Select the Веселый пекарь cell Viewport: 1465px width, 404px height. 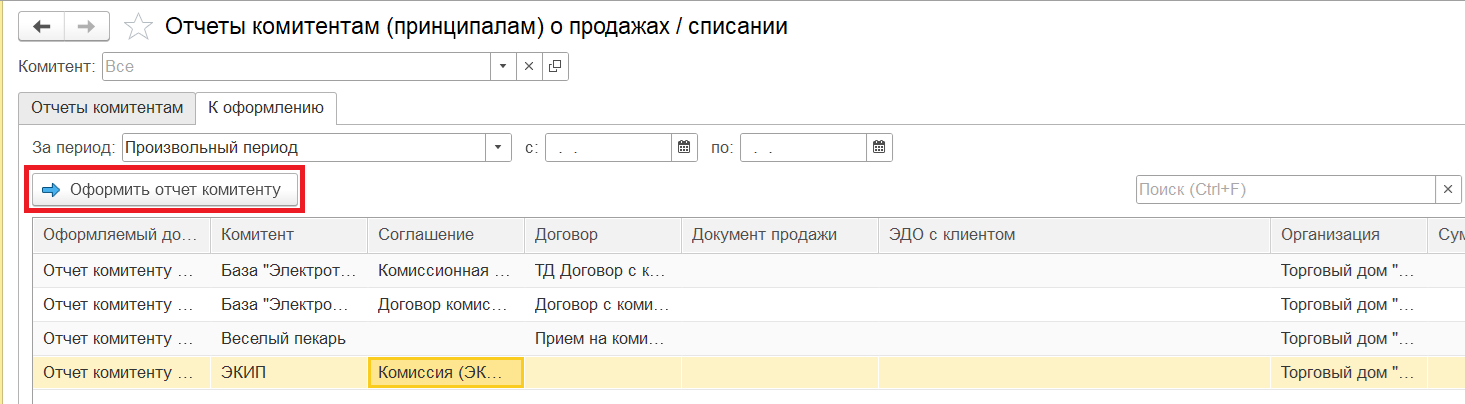289,338
